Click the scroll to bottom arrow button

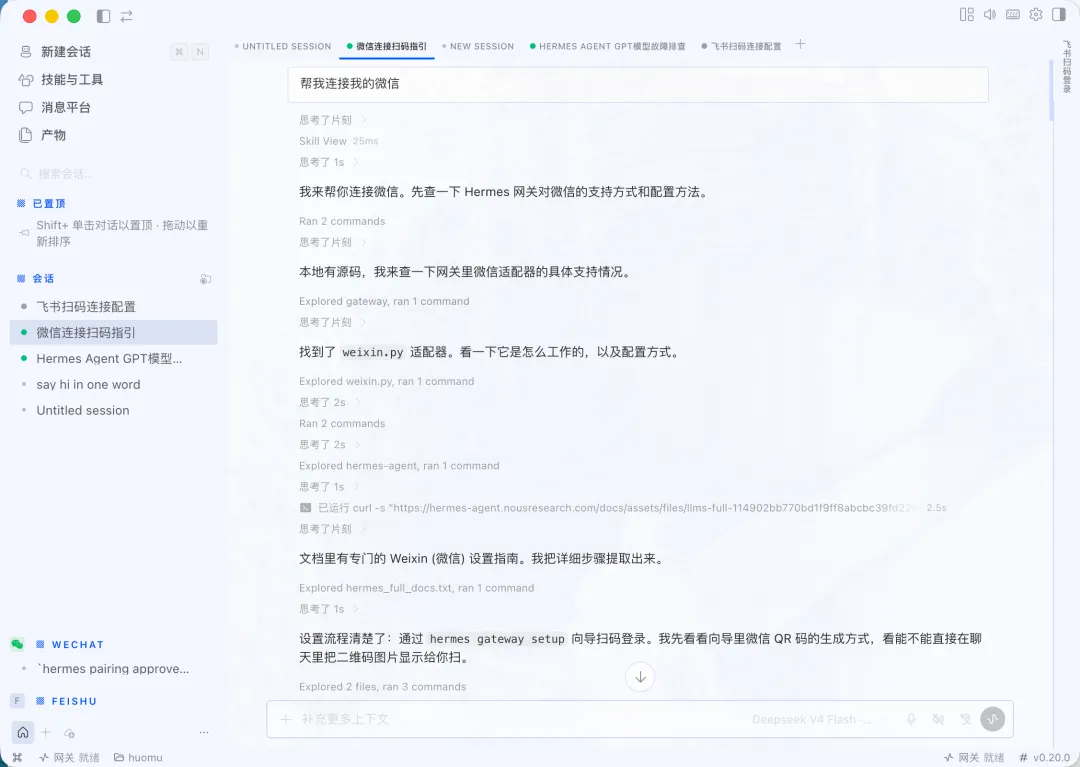(x=640, y=677)
